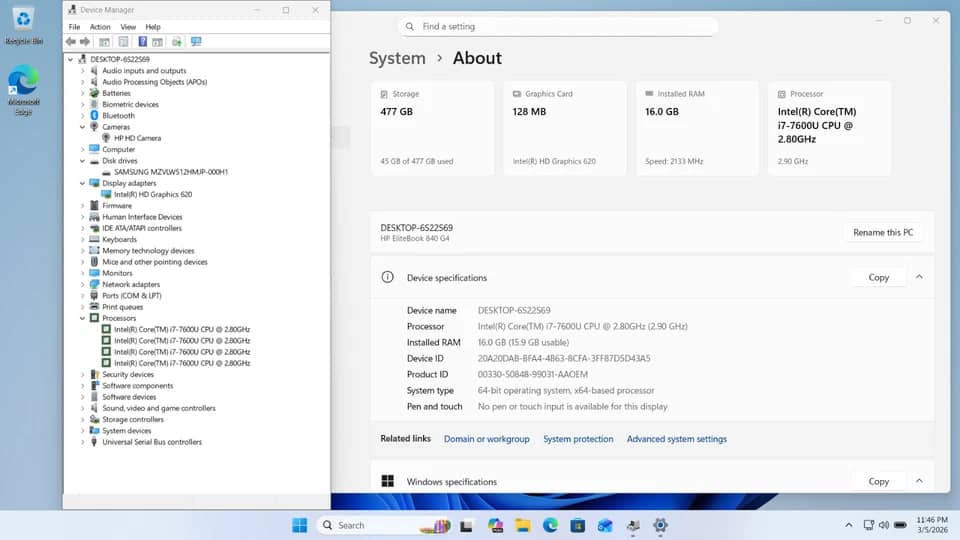Collapse the DESKTOP-6S22S69 root node
Screen dimensions: 960x540
pyautogui.click(x=70, y=59)
